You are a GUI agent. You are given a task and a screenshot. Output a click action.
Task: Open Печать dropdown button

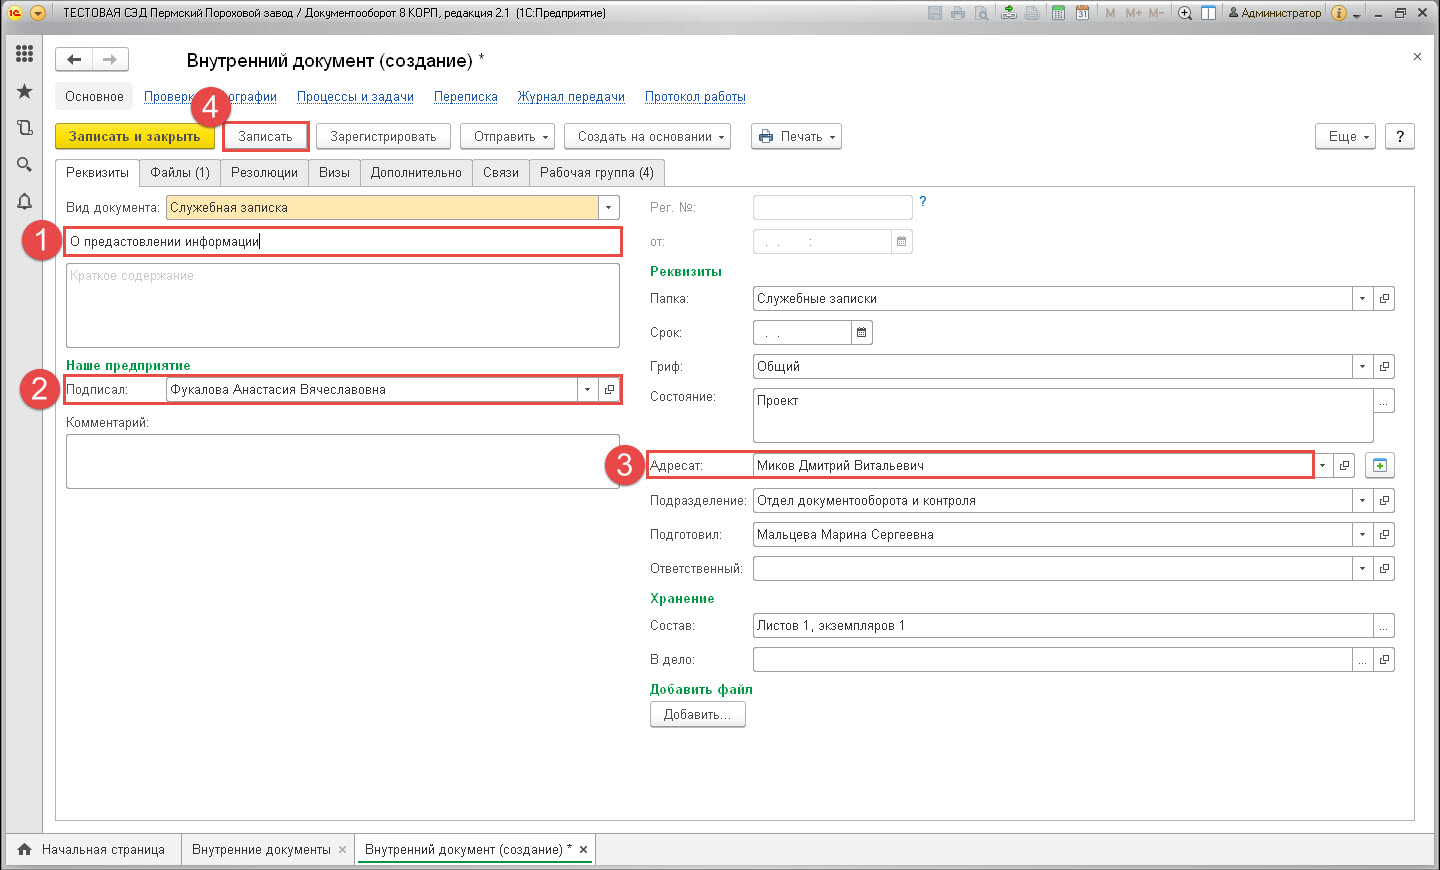click(x=796, y=136)
